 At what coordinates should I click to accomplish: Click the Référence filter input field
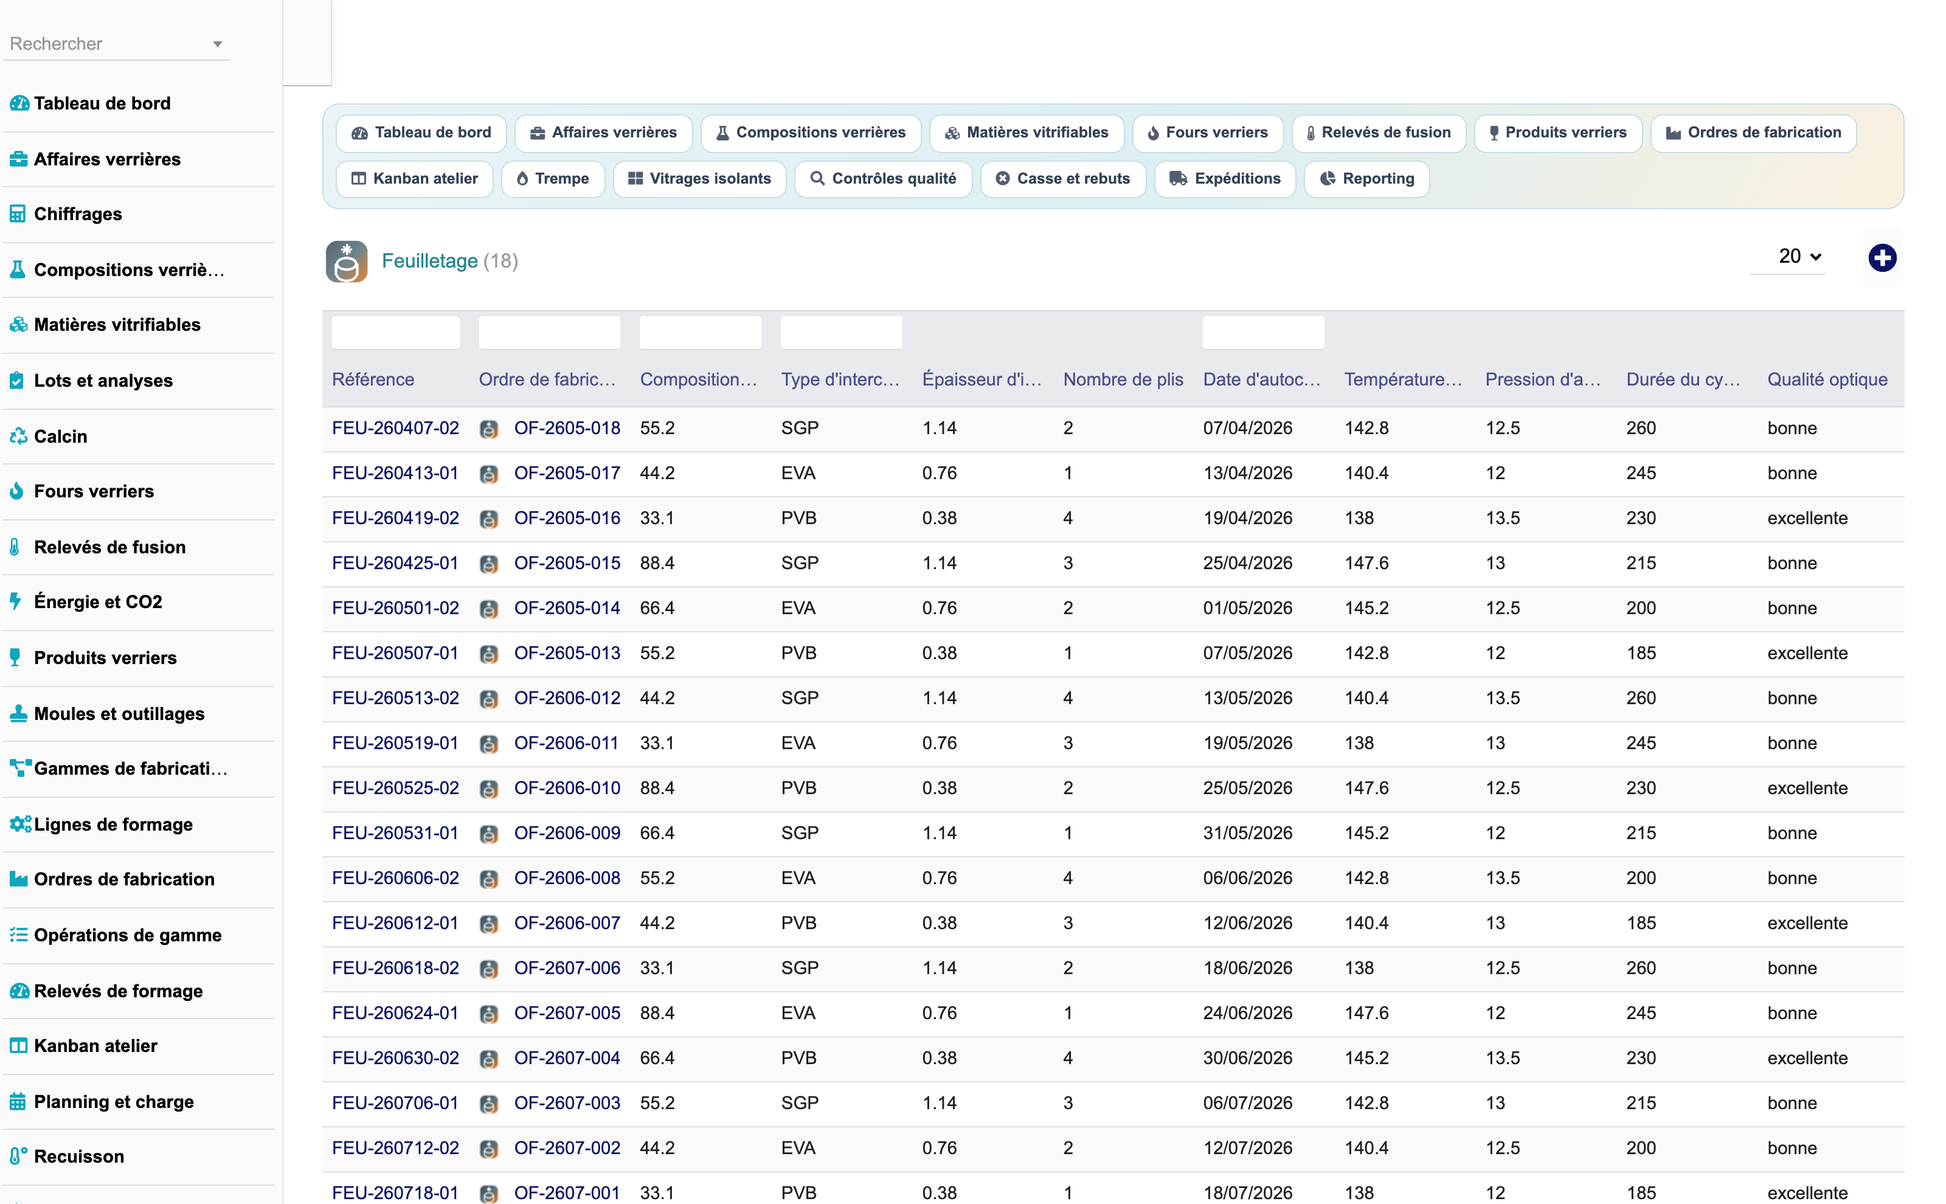(x=395, y=333)
